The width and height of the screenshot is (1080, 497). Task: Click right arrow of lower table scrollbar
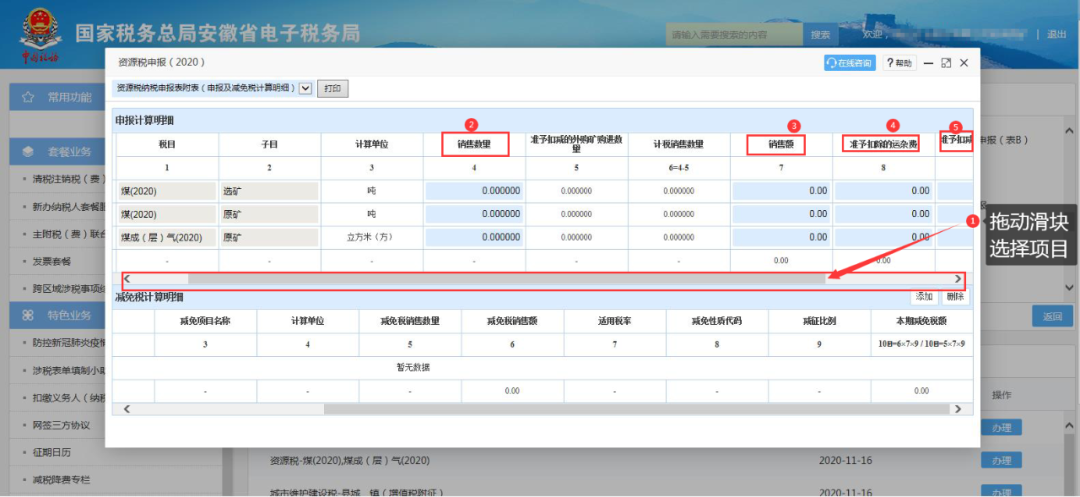coord(957,409)
